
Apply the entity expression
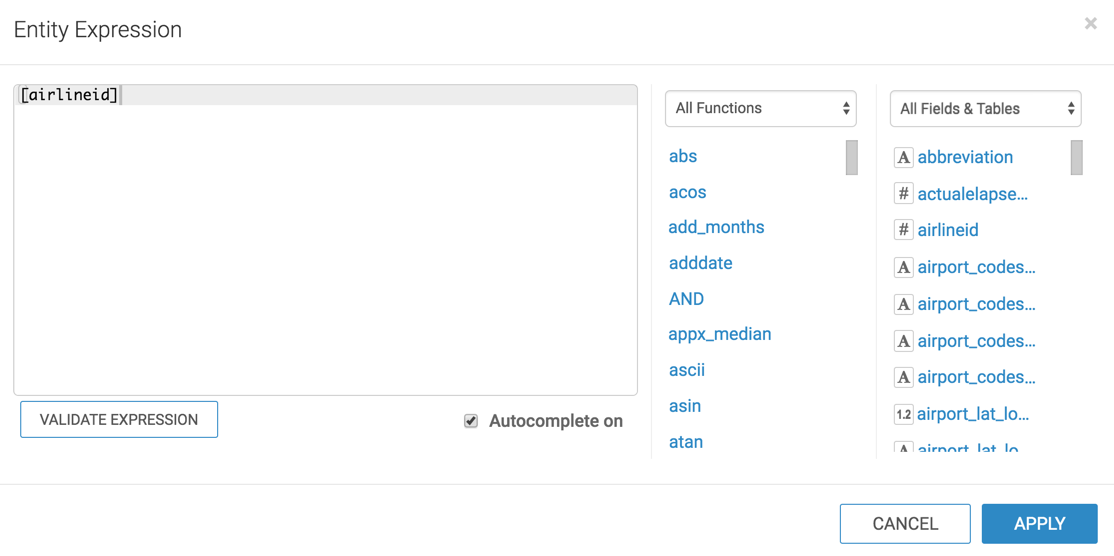coord(1039,523)
